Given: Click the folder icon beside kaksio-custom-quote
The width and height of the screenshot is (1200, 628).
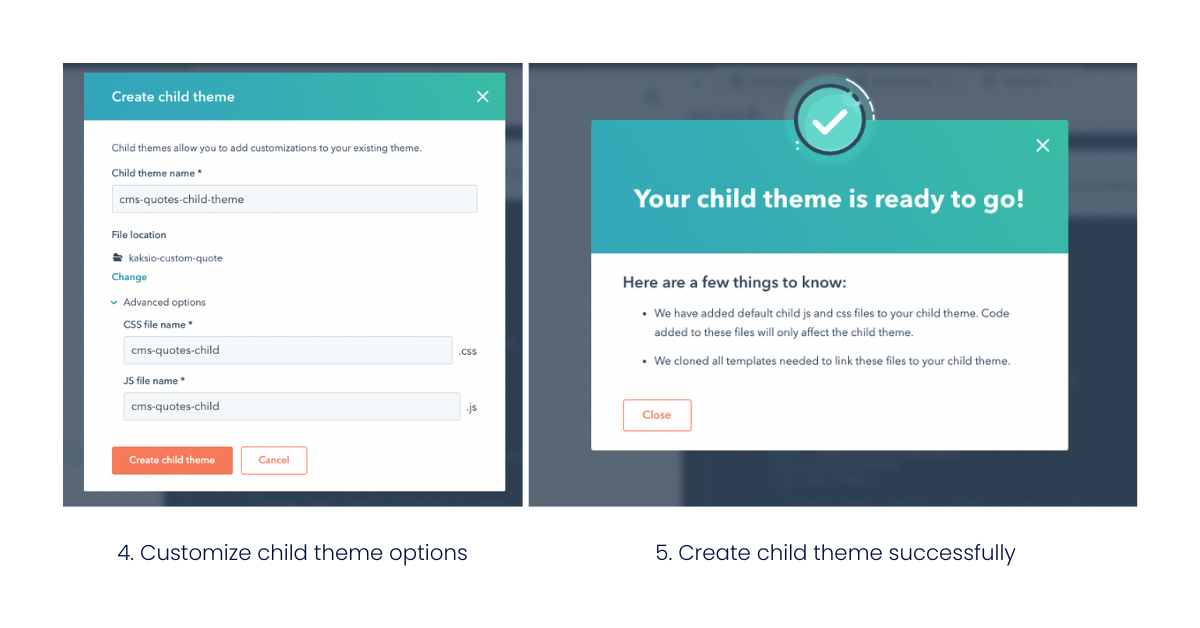Looking at the screenshot, I should tap(118, 258).
